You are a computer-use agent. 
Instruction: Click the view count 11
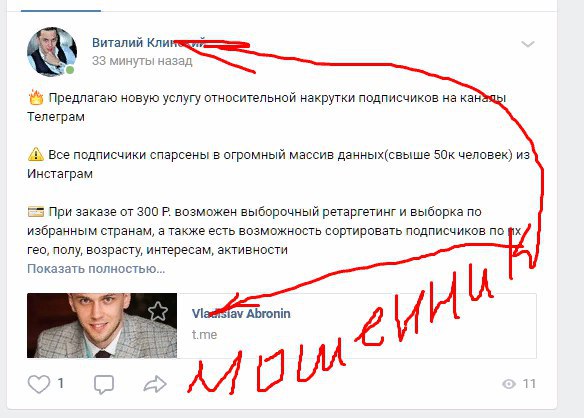click(529, 384)
